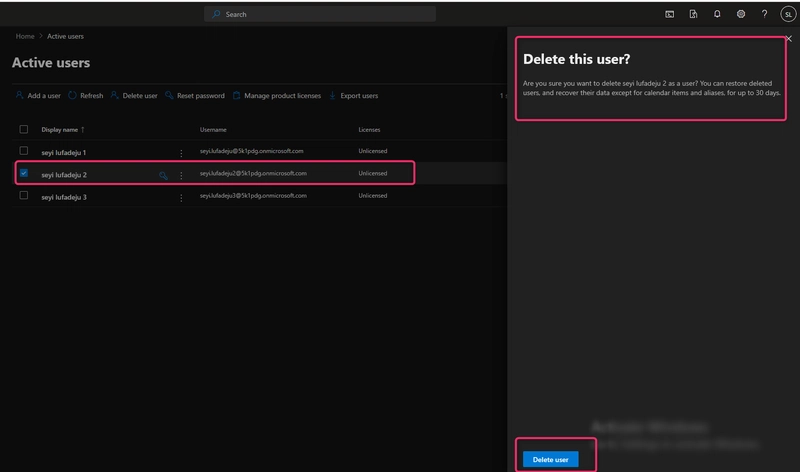Open more actions menu for seyi lufadeju 3
800x472 pixels.
click(x=181, y=198)
